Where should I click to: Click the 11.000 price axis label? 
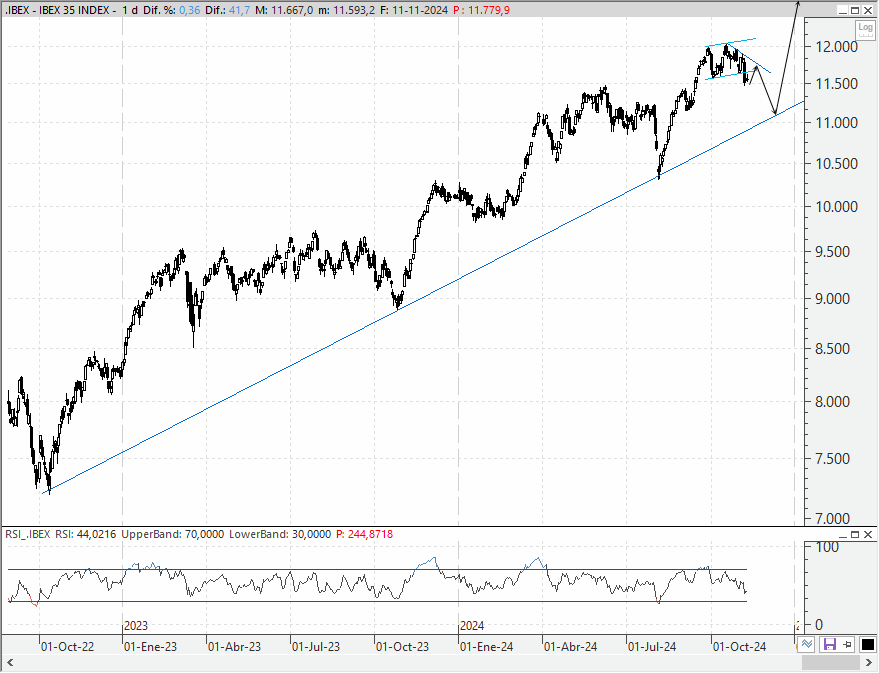pos(836,123)
